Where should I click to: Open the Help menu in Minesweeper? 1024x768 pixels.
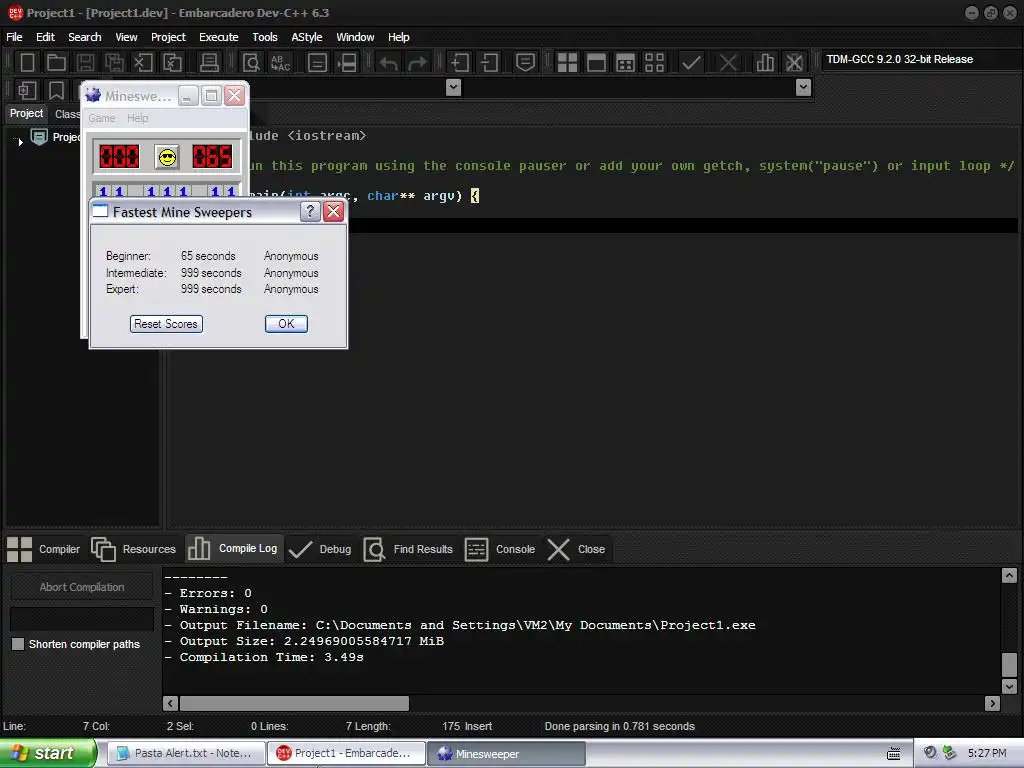[x=137, y=118]
